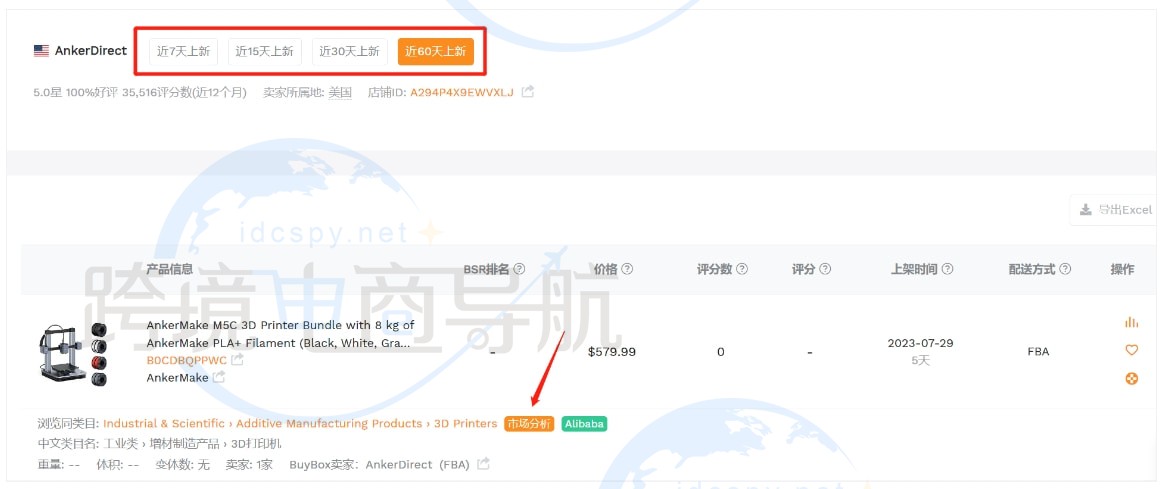Click the 导出Excel button
Screen dimensions: 1162x489
click(1115, 210)
